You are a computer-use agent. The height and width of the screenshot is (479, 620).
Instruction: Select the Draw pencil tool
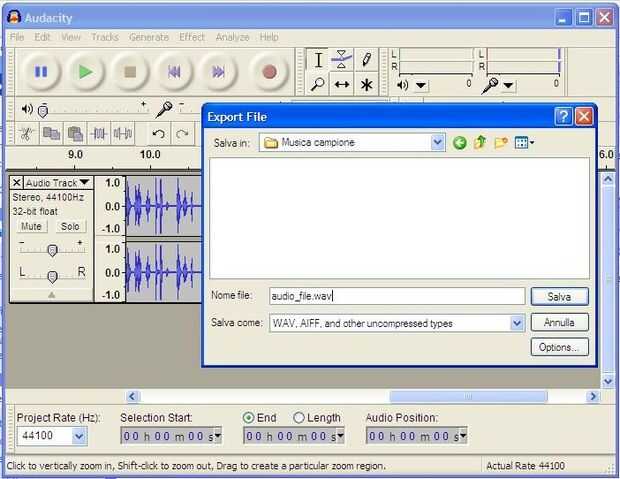(x=366, y=60)
